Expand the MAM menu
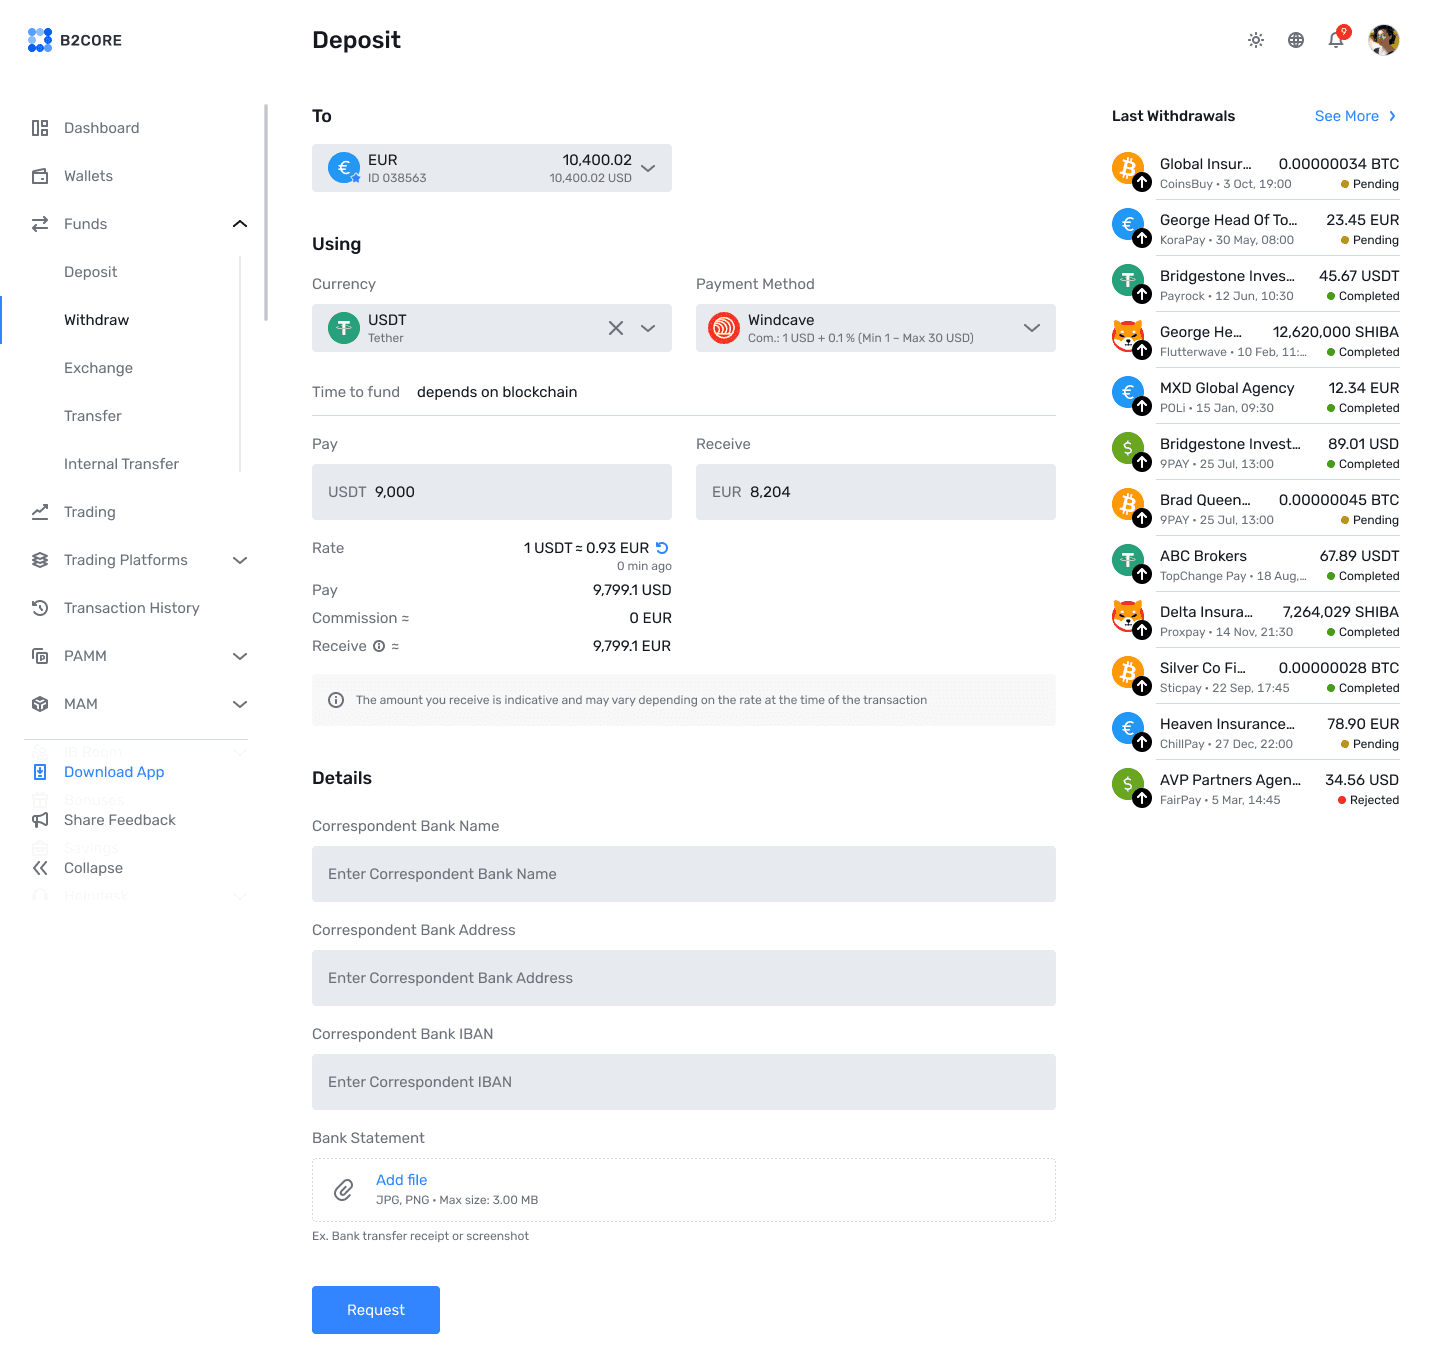 (240, 704)
